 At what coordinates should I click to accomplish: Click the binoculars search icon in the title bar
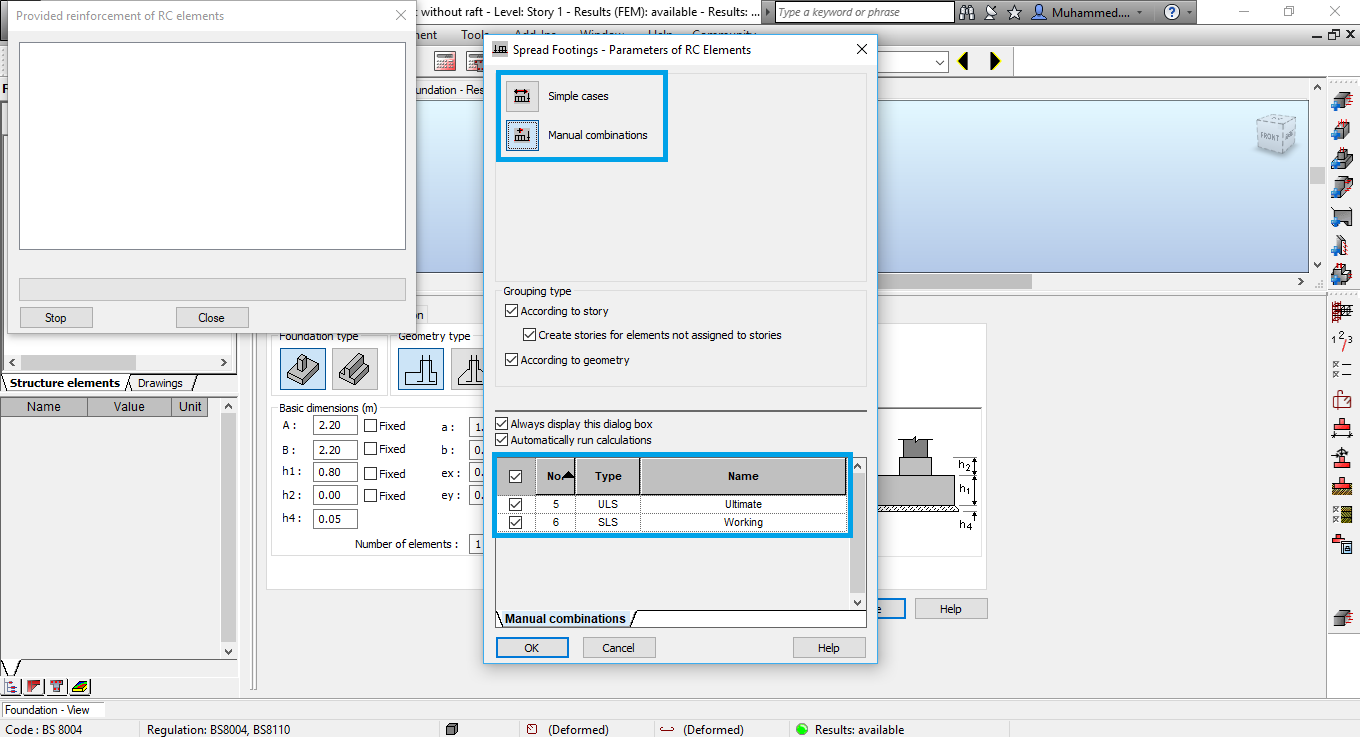tap(966, 11)
